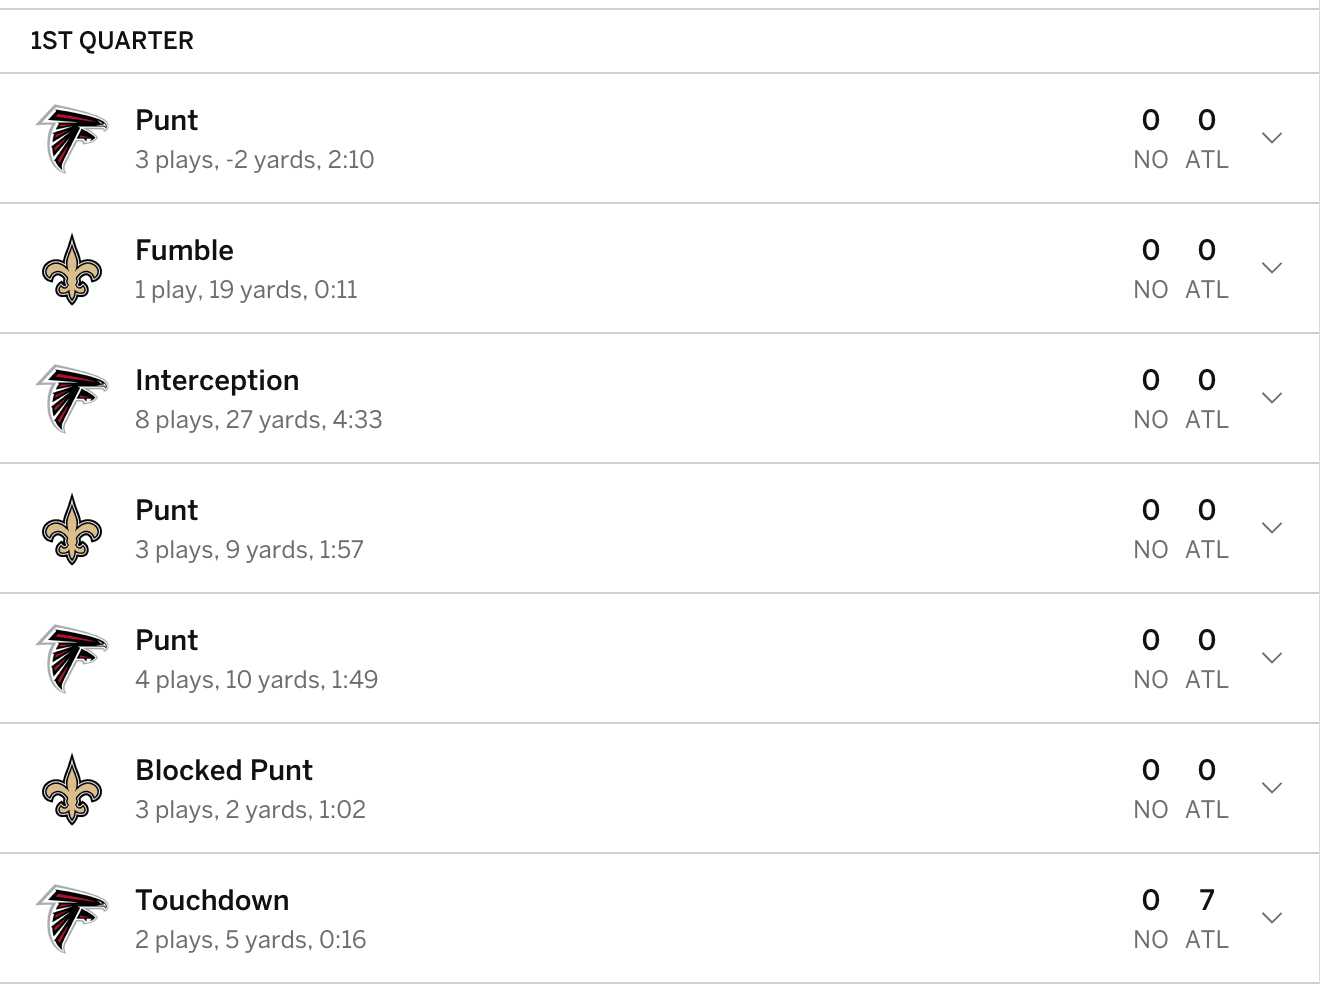Click Falcons logo on 10-yard Punt drive
This screenshot has height=984, width=1320.
click(71, 658)
